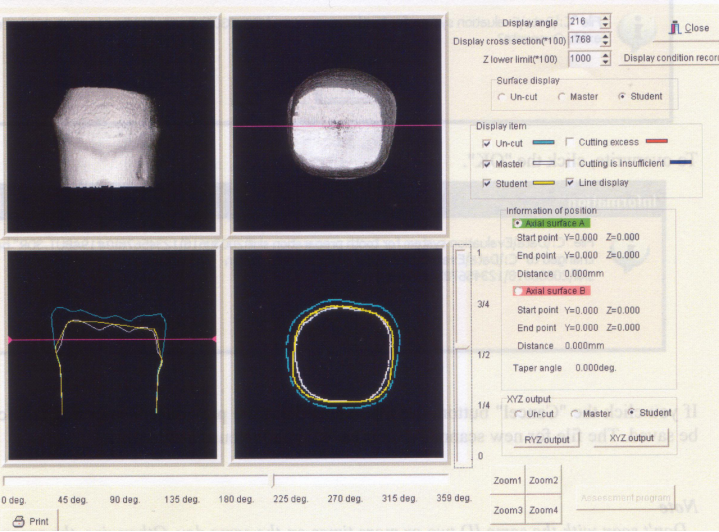Select Axial surface B radio option
Image resolution: width=719 pixels, height=532 pixels.
[518, 291]
